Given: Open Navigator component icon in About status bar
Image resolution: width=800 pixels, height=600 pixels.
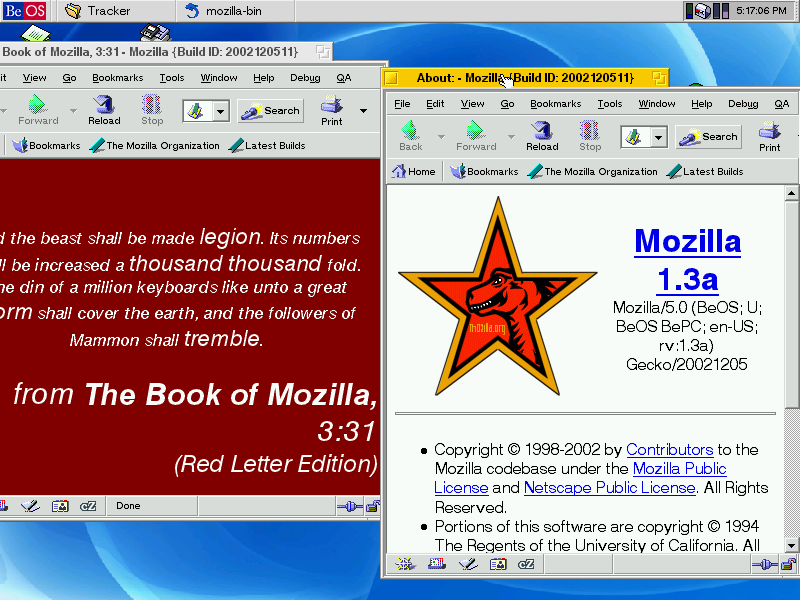Looking at the screenshot, I should coord(405,564).
